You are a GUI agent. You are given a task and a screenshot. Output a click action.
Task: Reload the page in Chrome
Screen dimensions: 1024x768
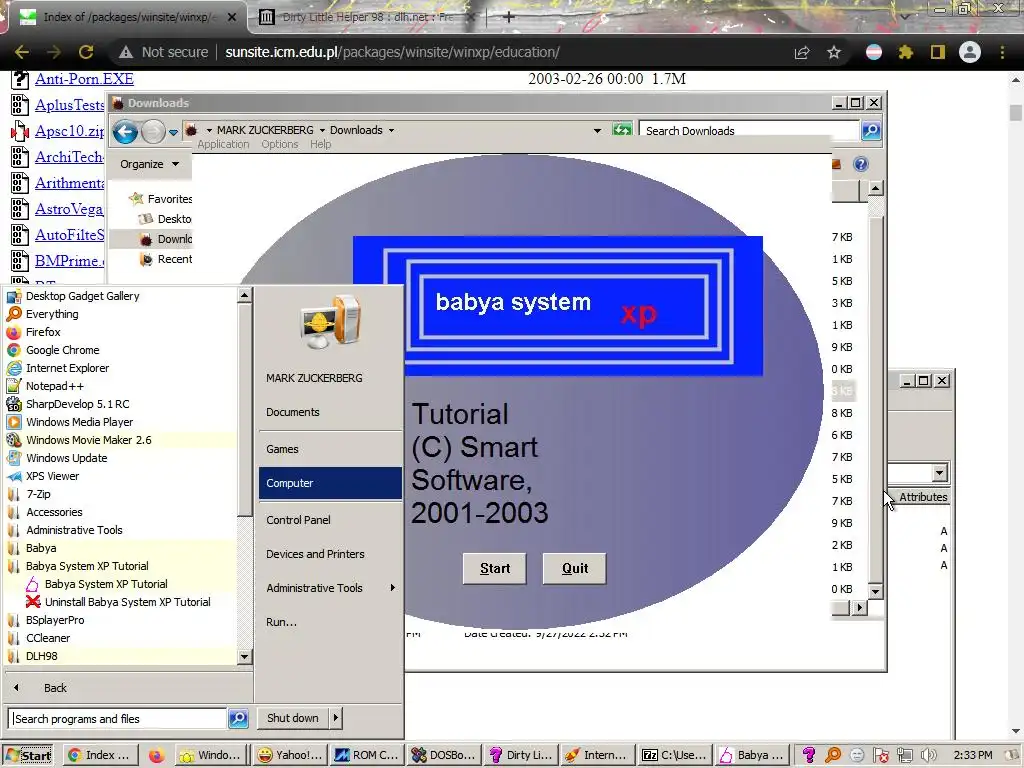[86, 52]
